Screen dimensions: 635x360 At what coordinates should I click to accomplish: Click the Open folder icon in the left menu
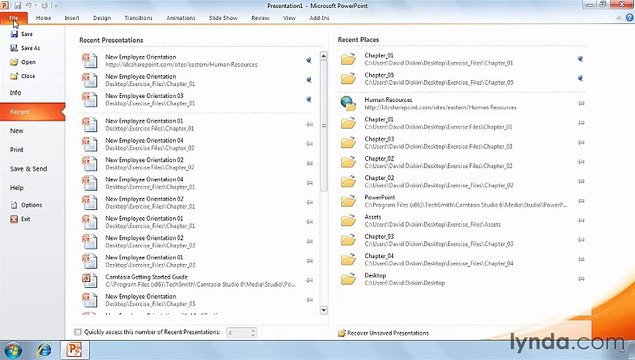14,62
